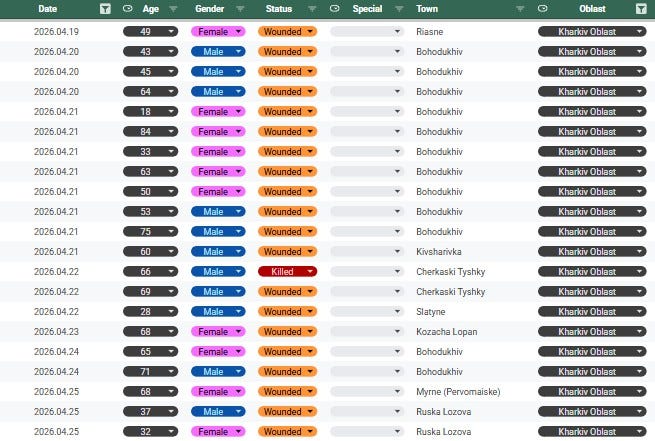This screenshot has height=441, width=655.
Task: Open the age 33 dropdown chip
Action: (150, 152)
